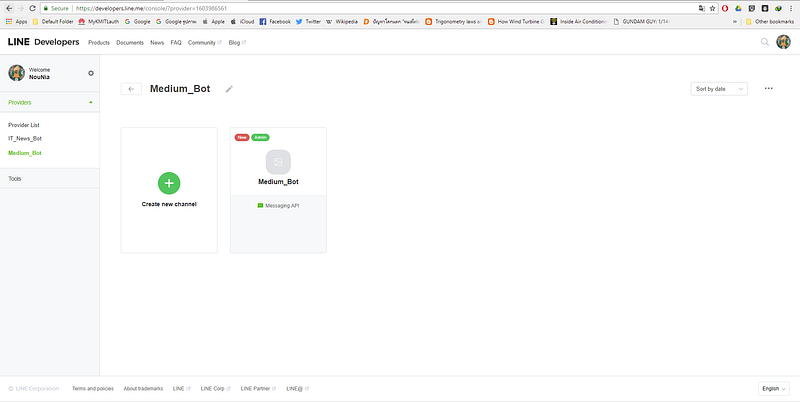The height and width of the screenshot is (402, 800).
Task: Go back with the browser back arrow
Action: tap(9, 8)
